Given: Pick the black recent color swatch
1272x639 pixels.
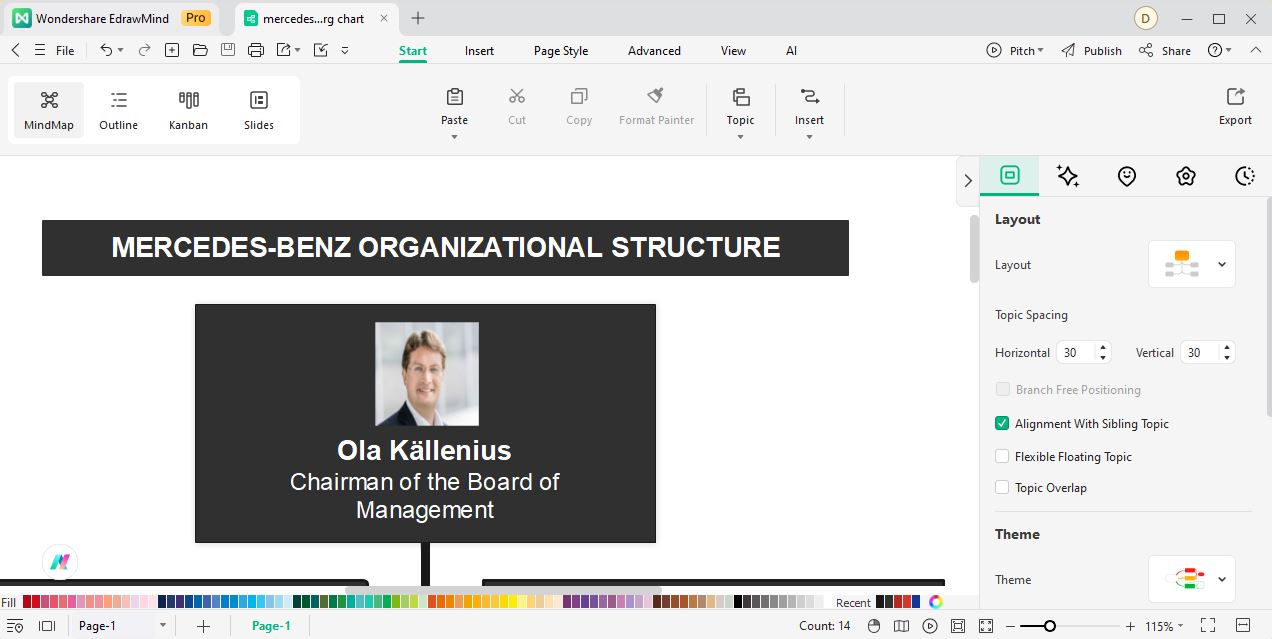Looking at the screenshot, I should tap(880, 602).
